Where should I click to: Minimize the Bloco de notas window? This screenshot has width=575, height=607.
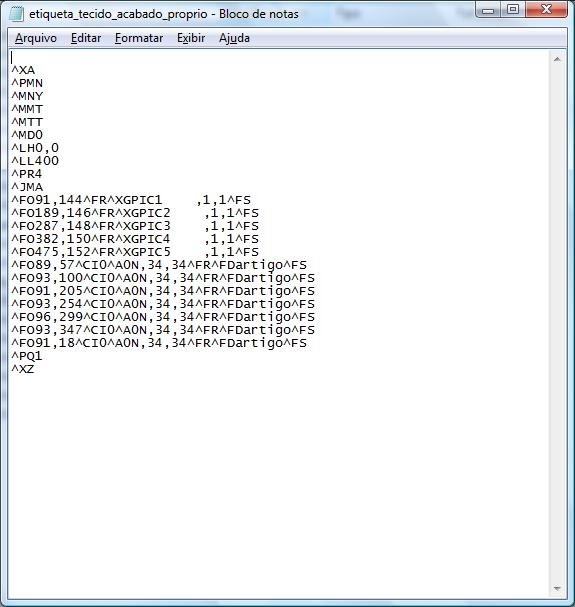488,9
